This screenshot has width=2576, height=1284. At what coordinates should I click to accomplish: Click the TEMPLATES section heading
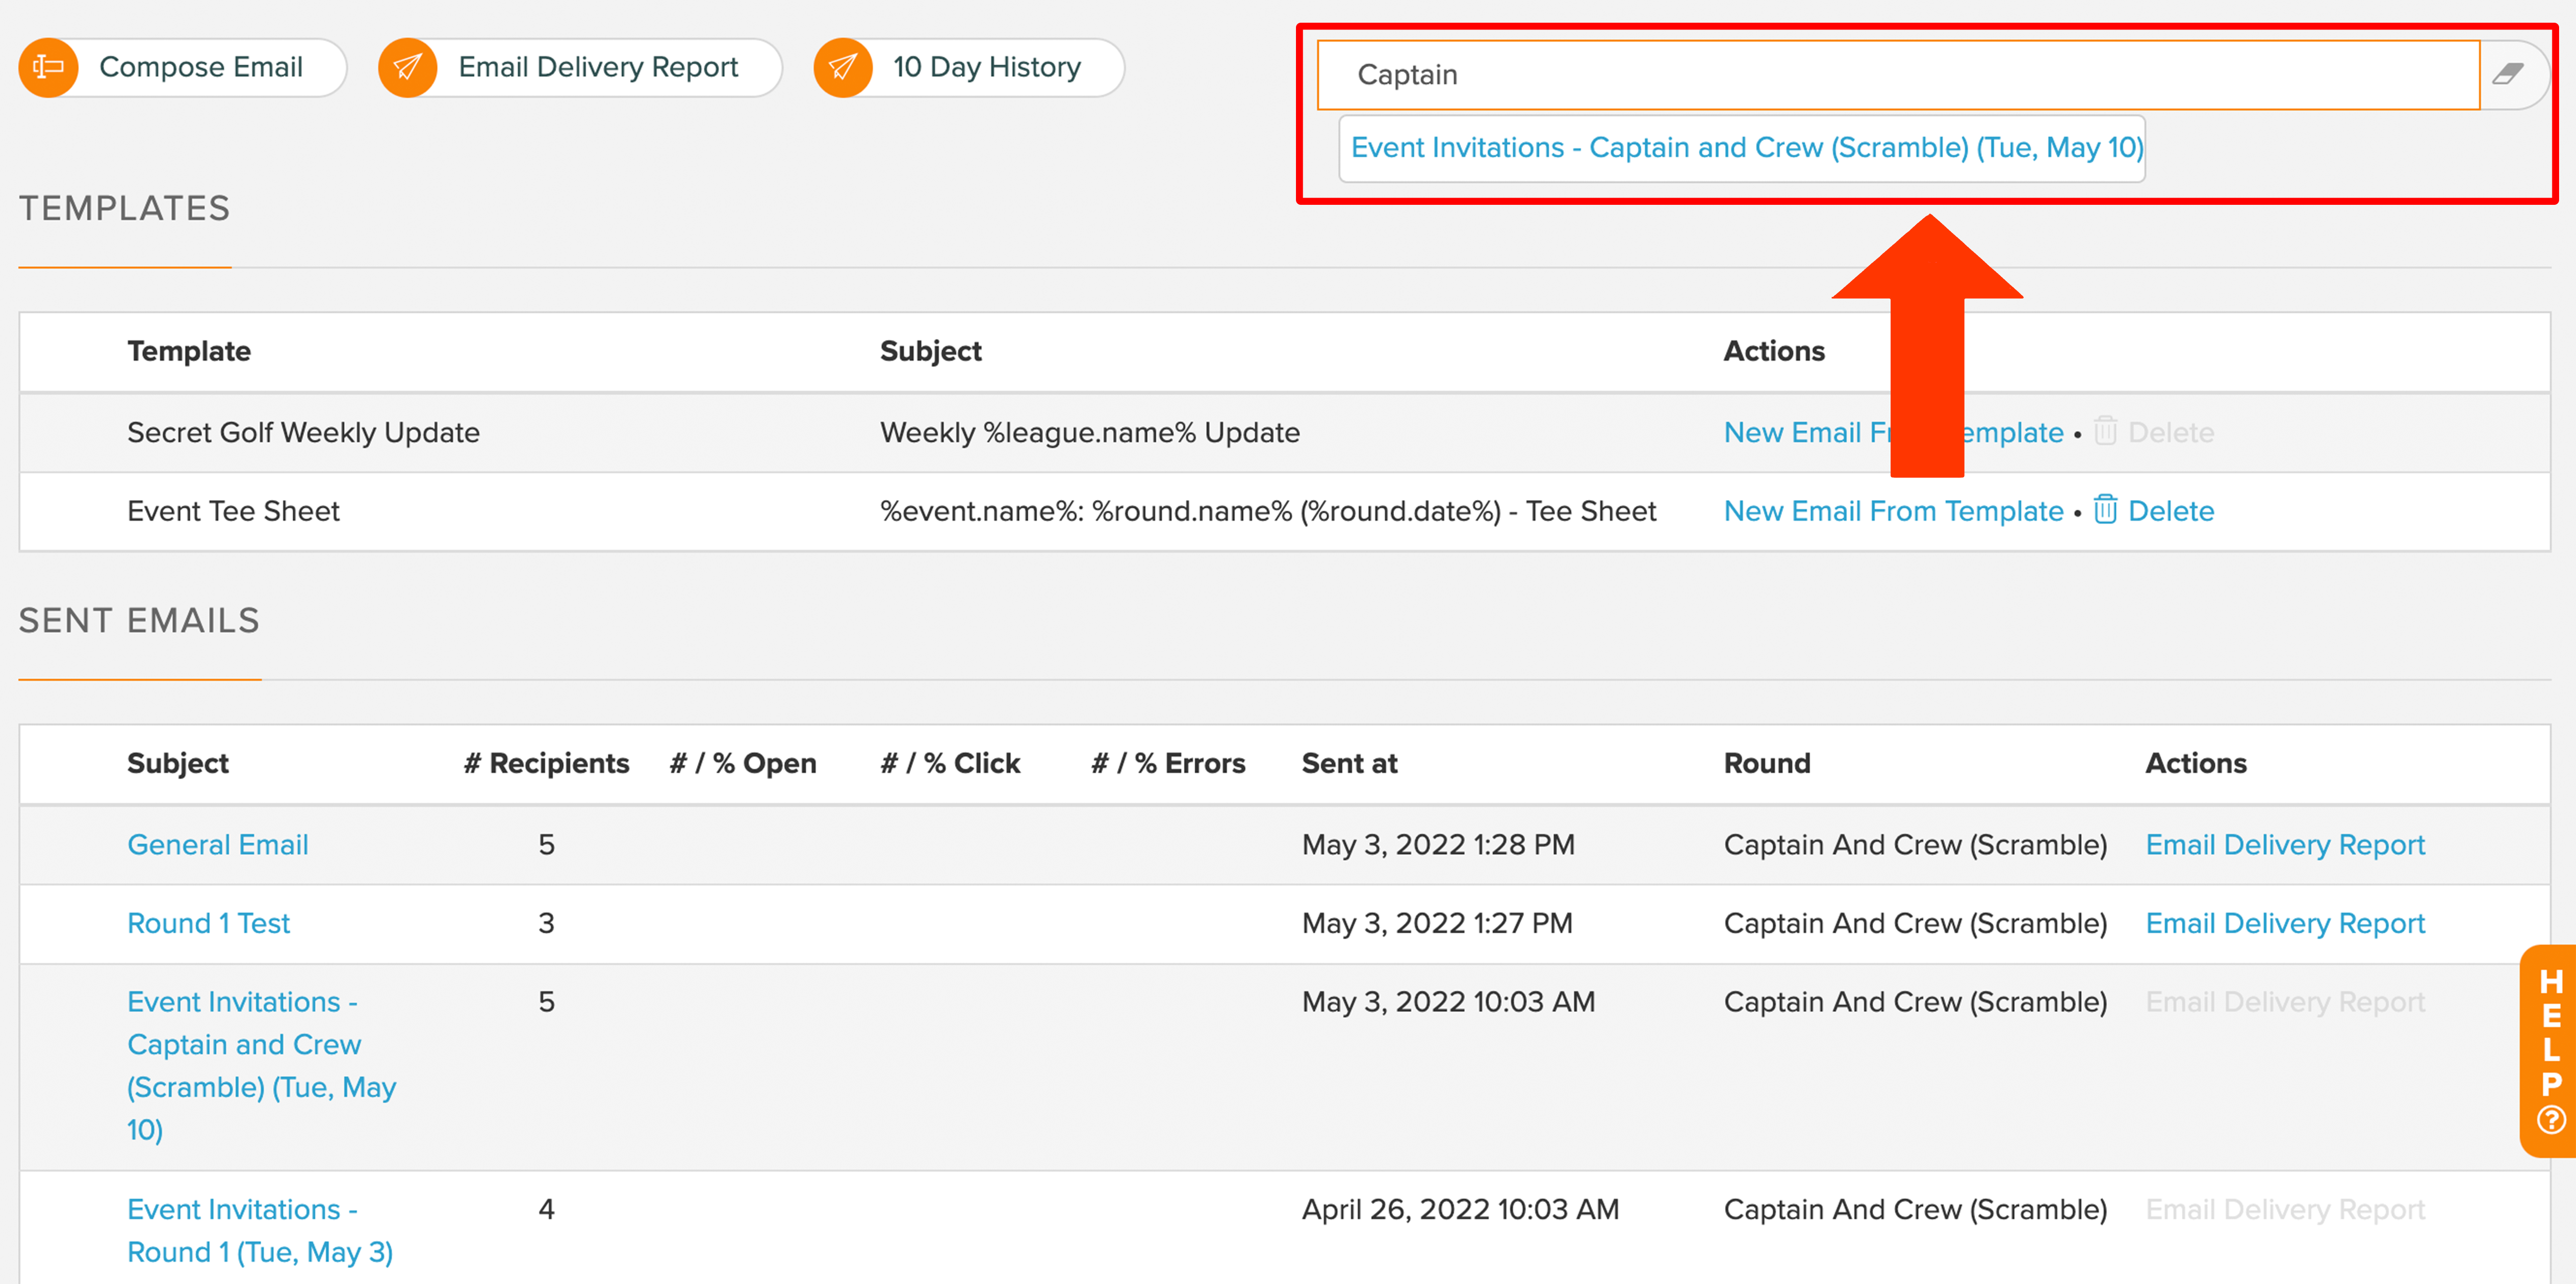(x=125, y=208)
